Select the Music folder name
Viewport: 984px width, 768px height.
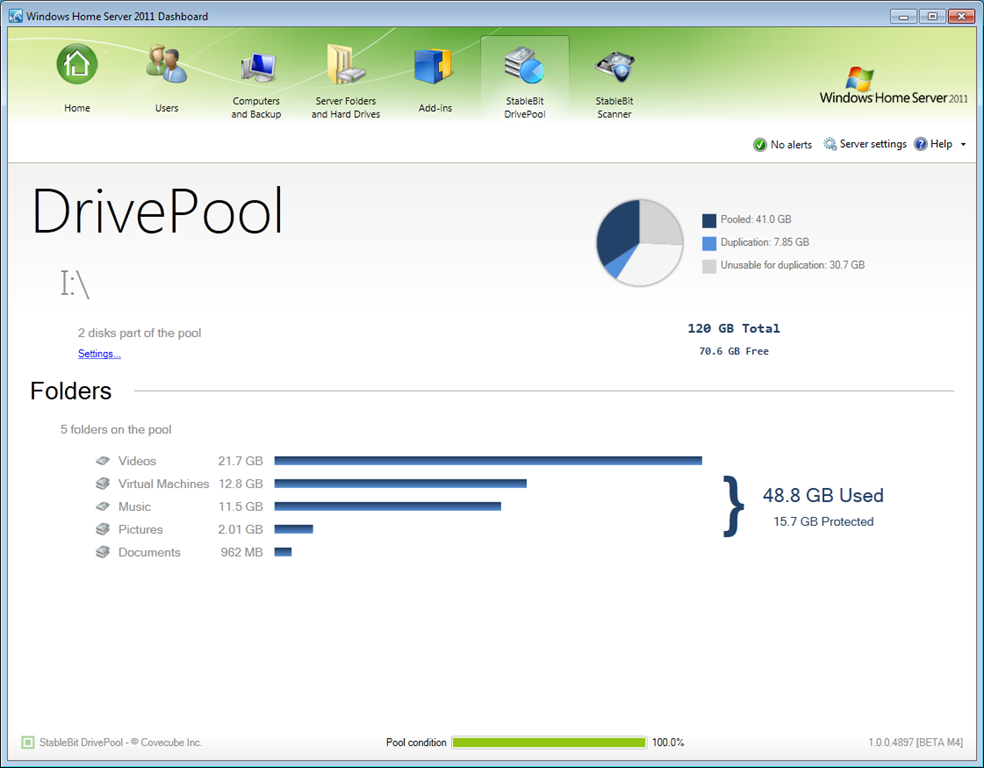[135, 506]
